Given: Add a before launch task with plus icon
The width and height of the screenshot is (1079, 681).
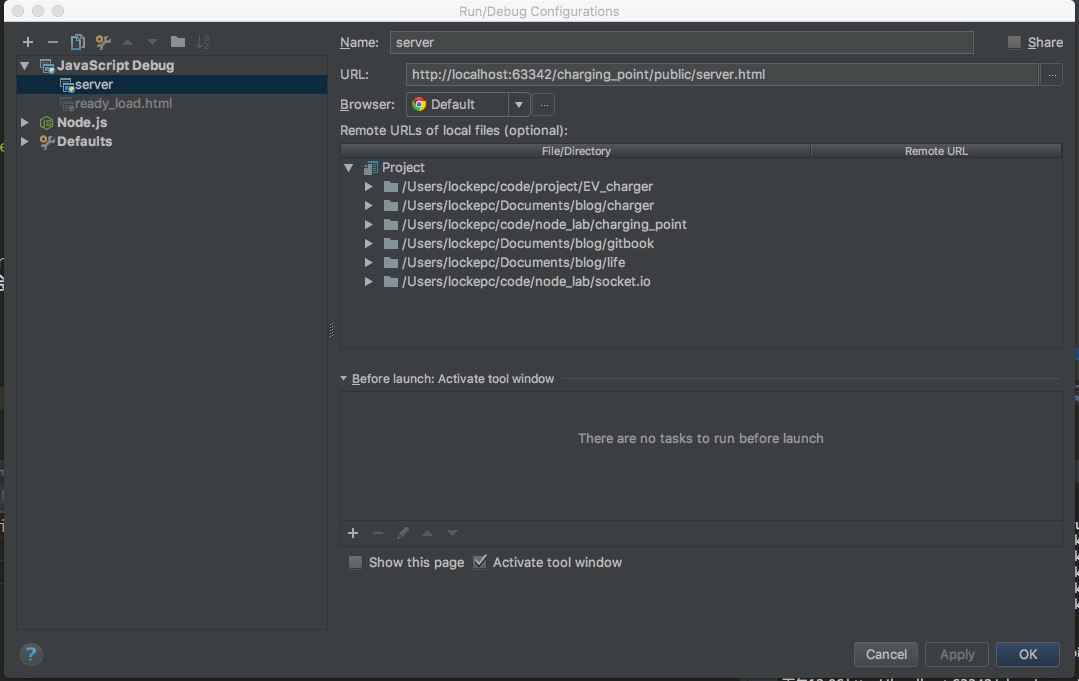Looking at the screenshot, I should [353, 533].
